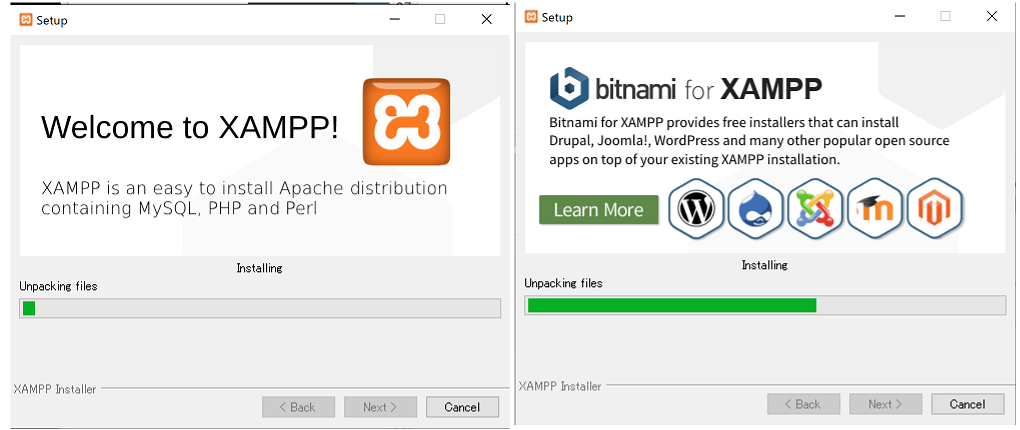Image resolution: width=1020 pixels, height=430 pixels.
Task: Click disabled Next button in right Setup window
Action: [x=885, y=404]
